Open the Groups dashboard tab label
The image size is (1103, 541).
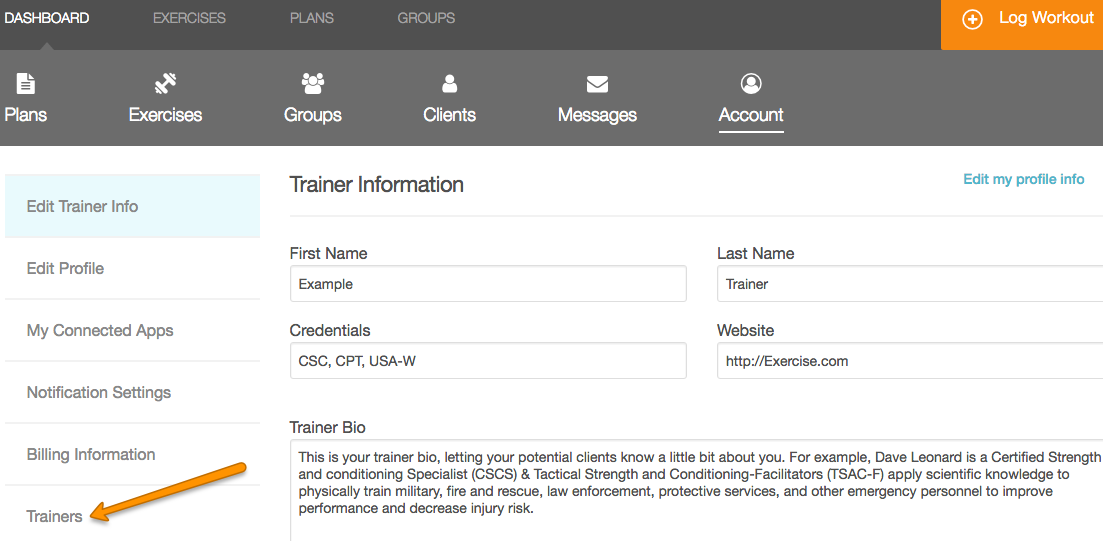pyautogui.click(x=313, y=115)
